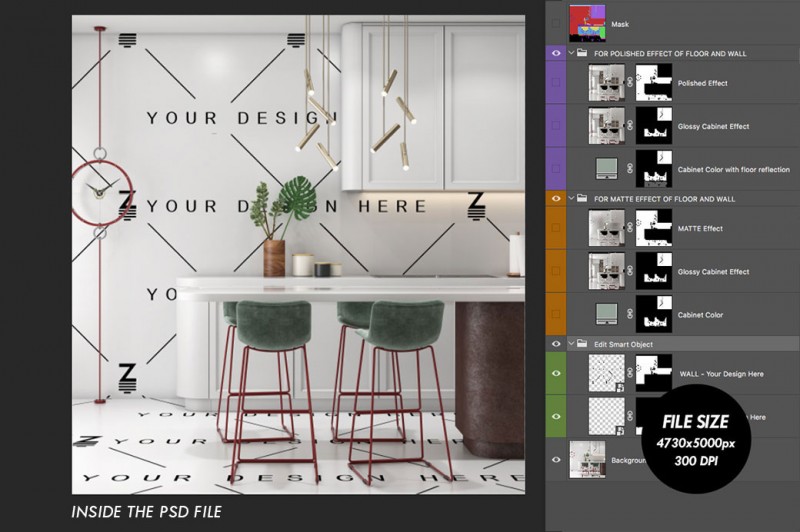Show the Cabinet Color layer in the matte group
Viewport: 800px width, 532px height.
tap(556, 314)
